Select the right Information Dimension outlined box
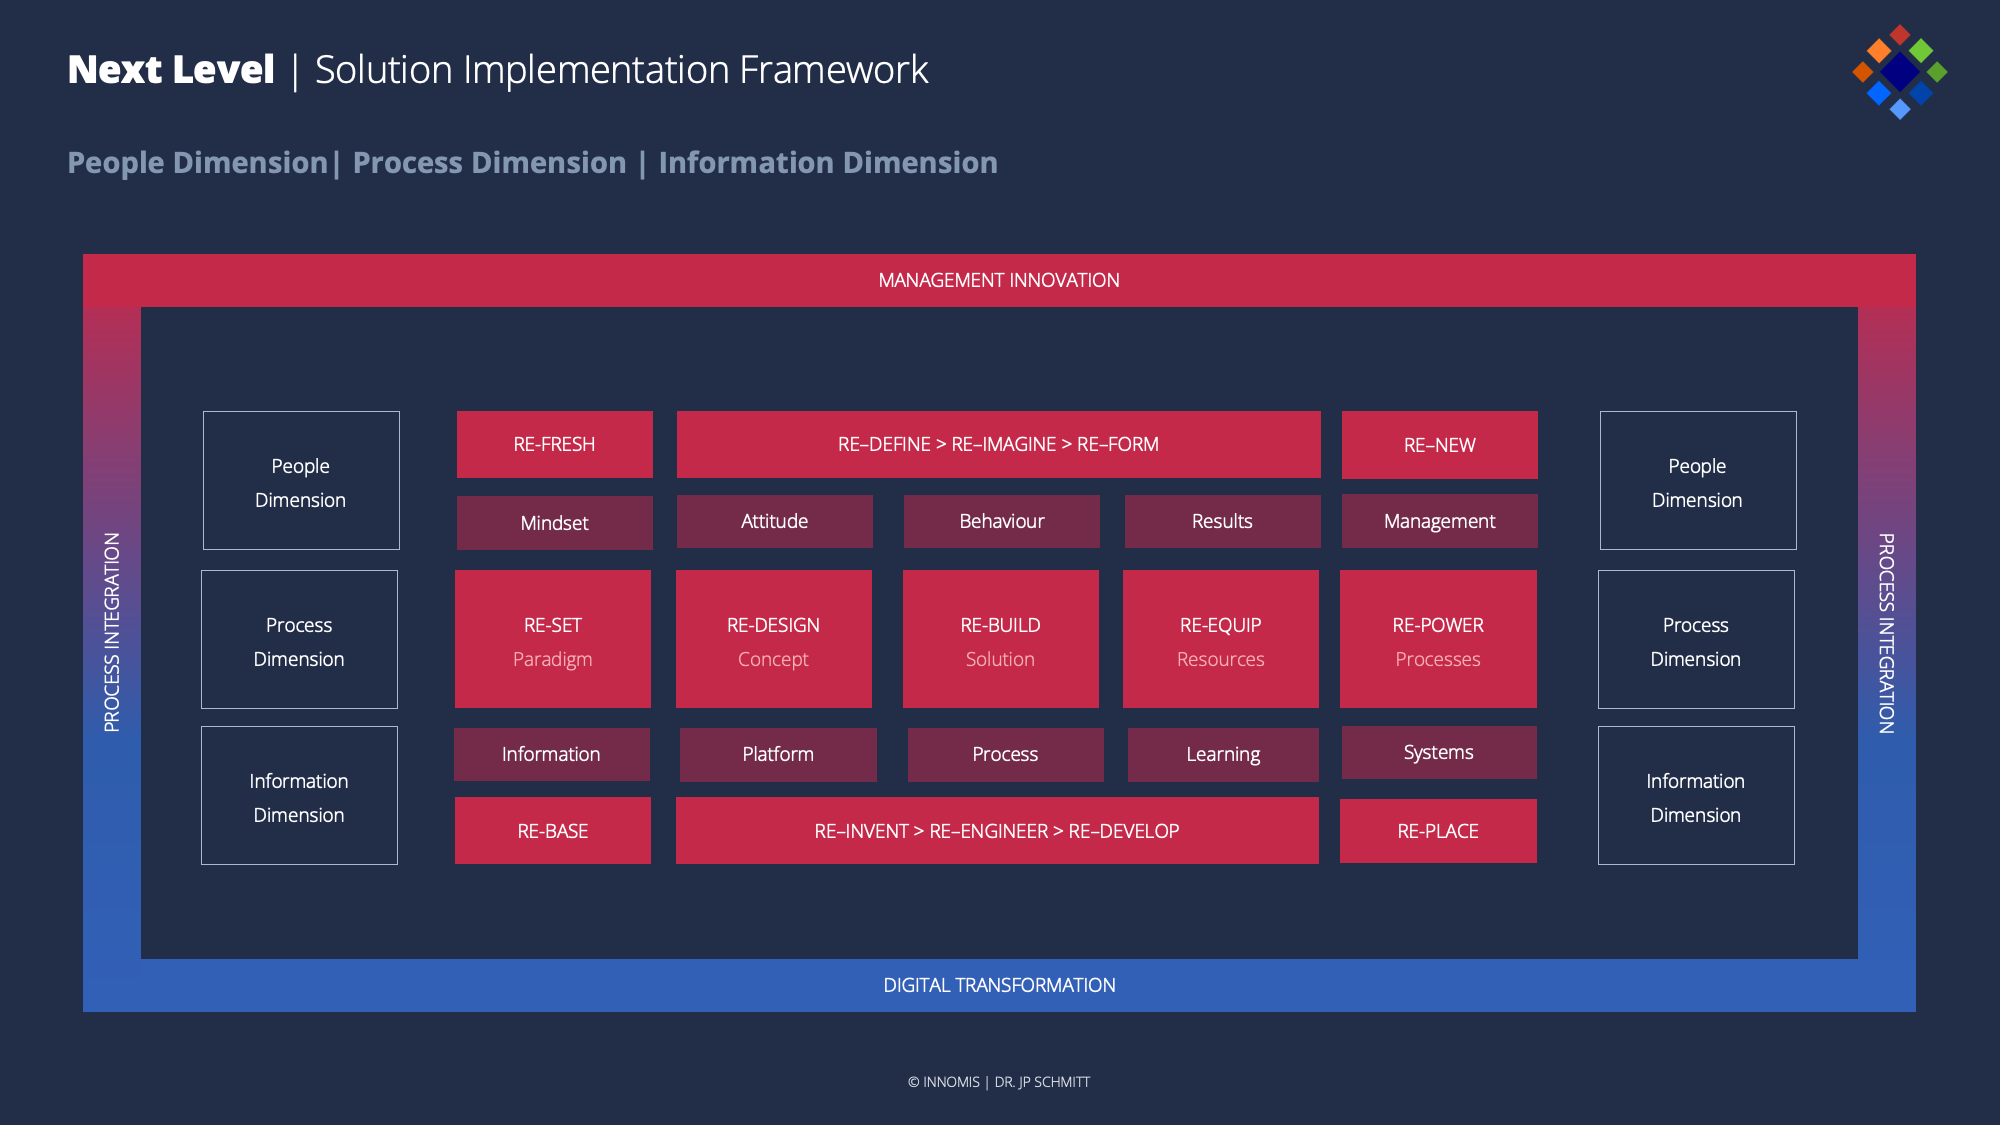Screen dimensions: 2000x1125 [x=1695, y=796]
